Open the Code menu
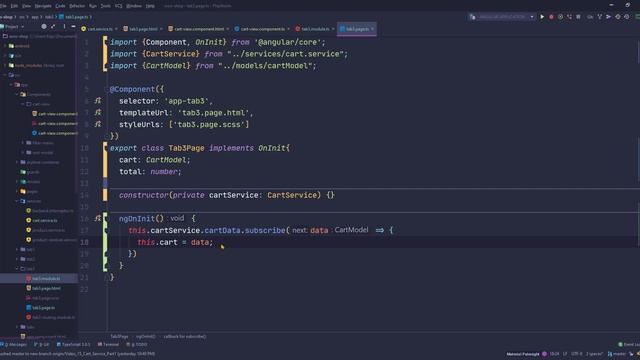Viewport: 640px width, 360px height. pos(60,6)
